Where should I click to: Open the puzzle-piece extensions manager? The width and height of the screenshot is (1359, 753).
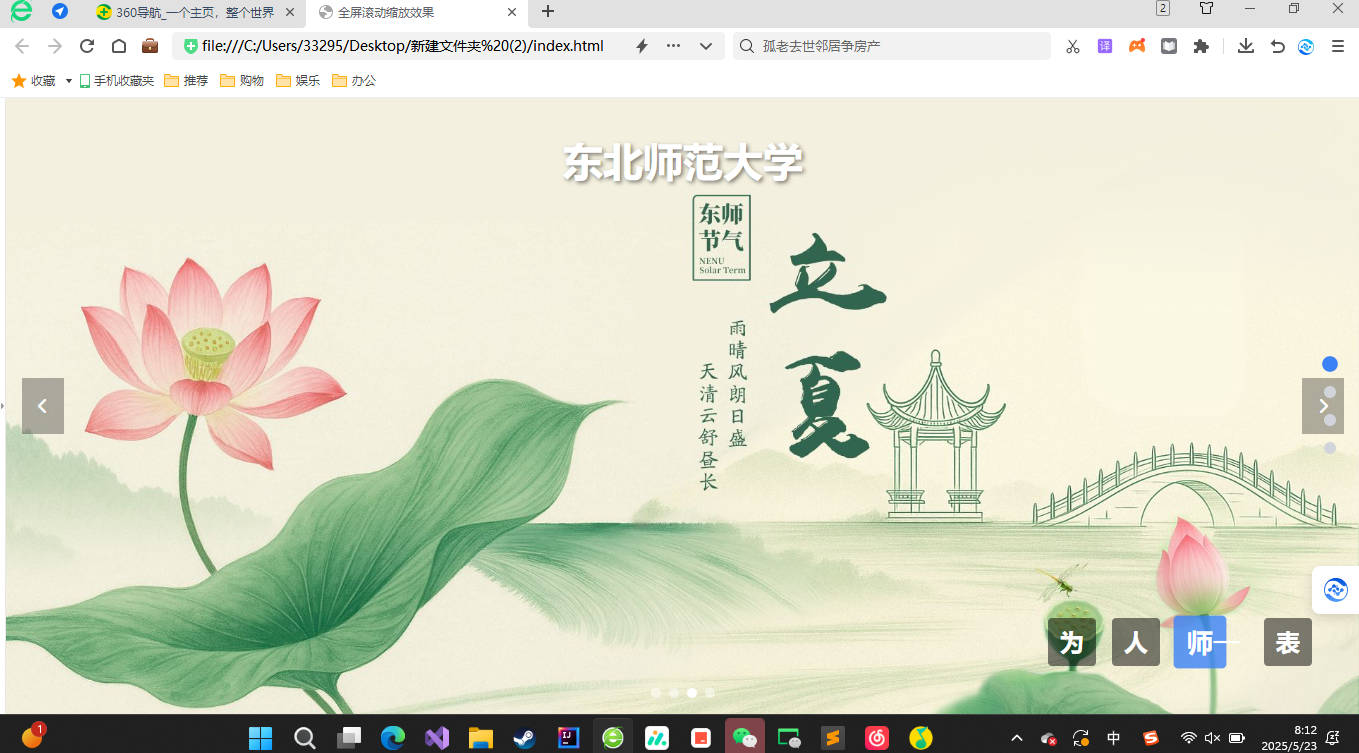1201,46
